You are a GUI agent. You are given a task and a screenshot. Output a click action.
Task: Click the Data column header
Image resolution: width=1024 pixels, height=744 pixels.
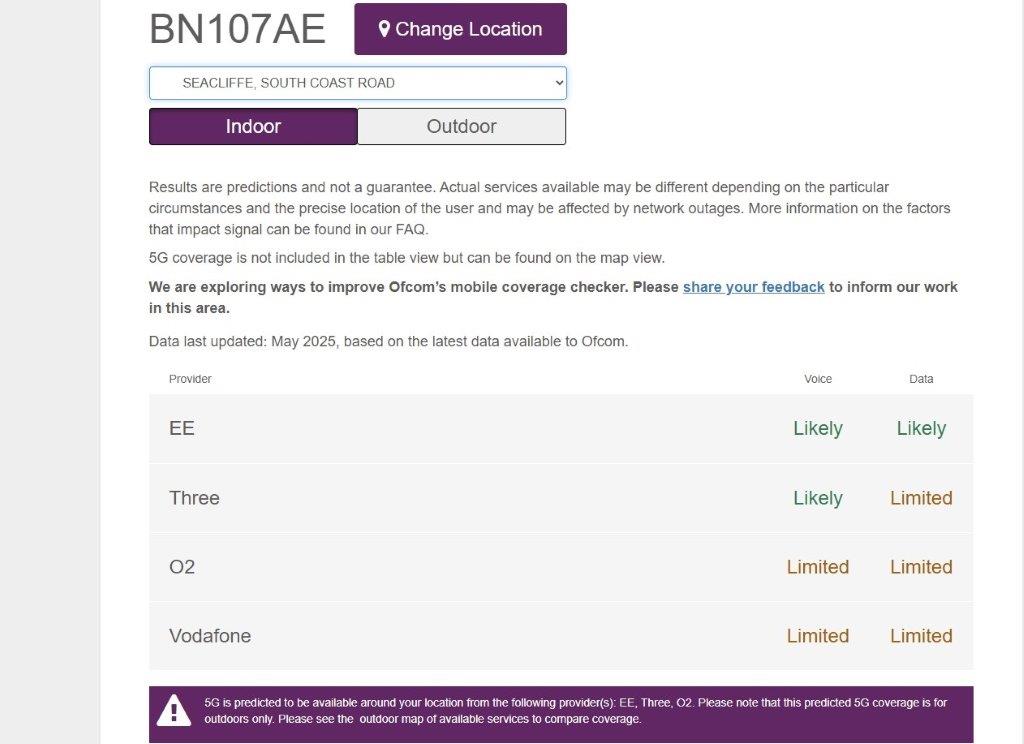coord(921,379)
